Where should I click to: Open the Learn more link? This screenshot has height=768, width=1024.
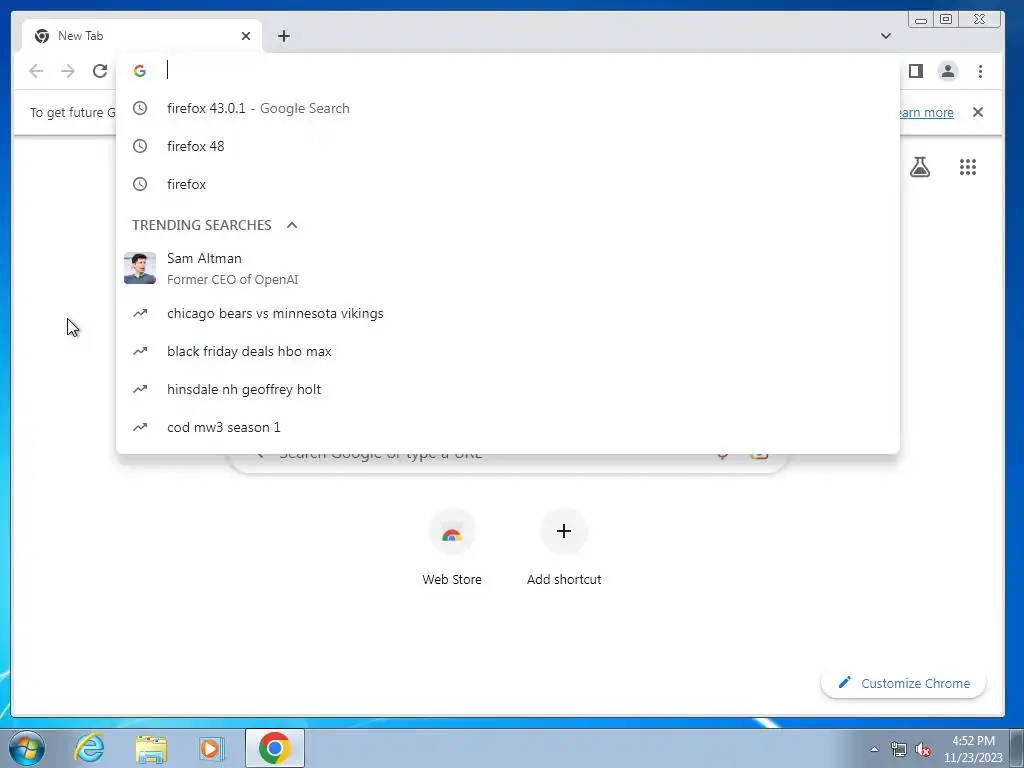point(927,112)
